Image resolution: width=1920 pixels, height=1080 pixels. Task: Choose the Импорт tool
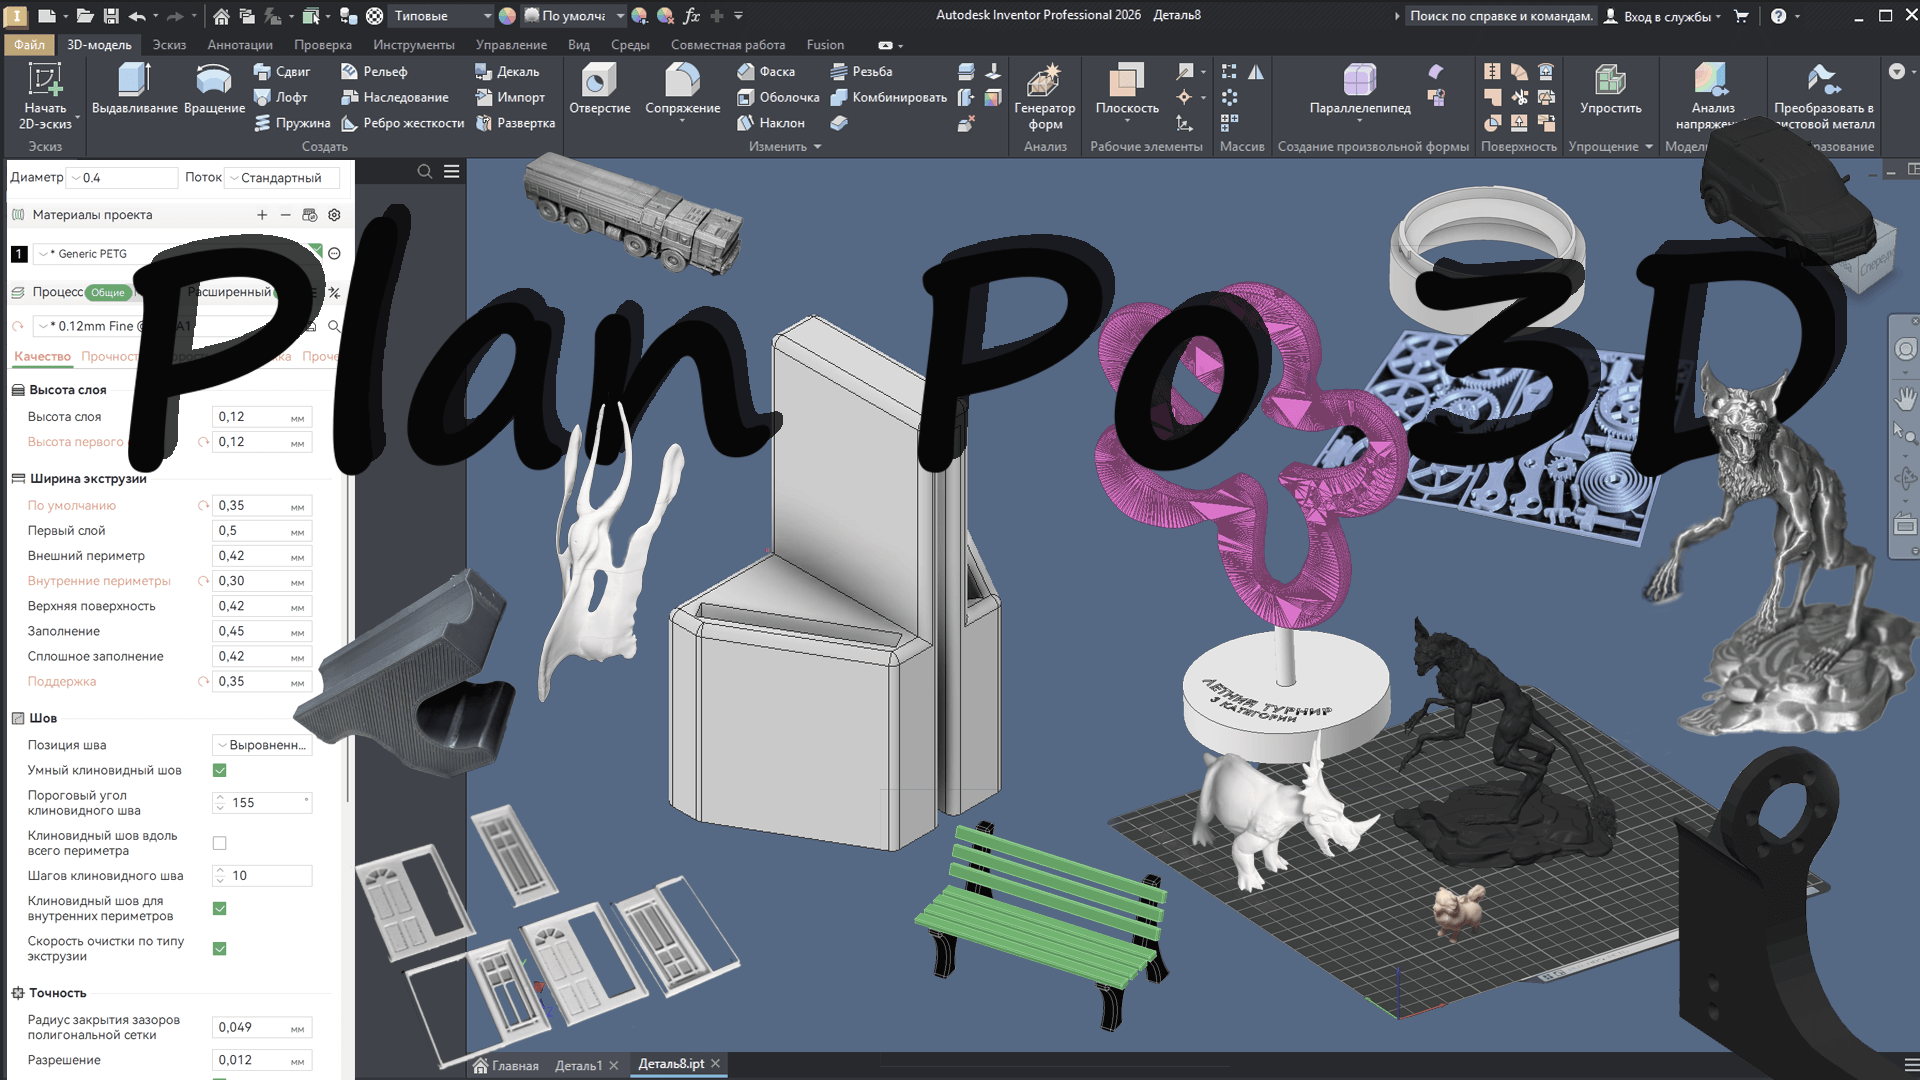click(x=510, y=97)
